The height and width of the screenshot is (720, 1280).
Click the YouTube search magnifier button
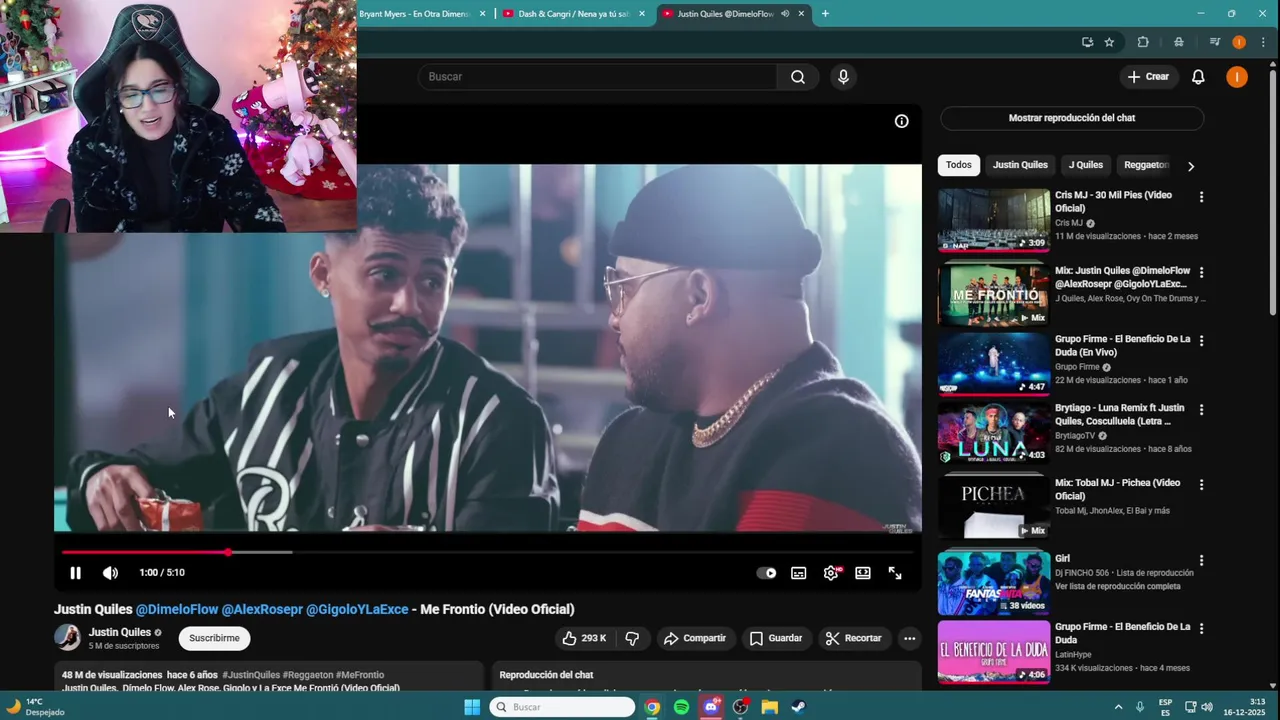pyautogui.click(x=798, y=77)
